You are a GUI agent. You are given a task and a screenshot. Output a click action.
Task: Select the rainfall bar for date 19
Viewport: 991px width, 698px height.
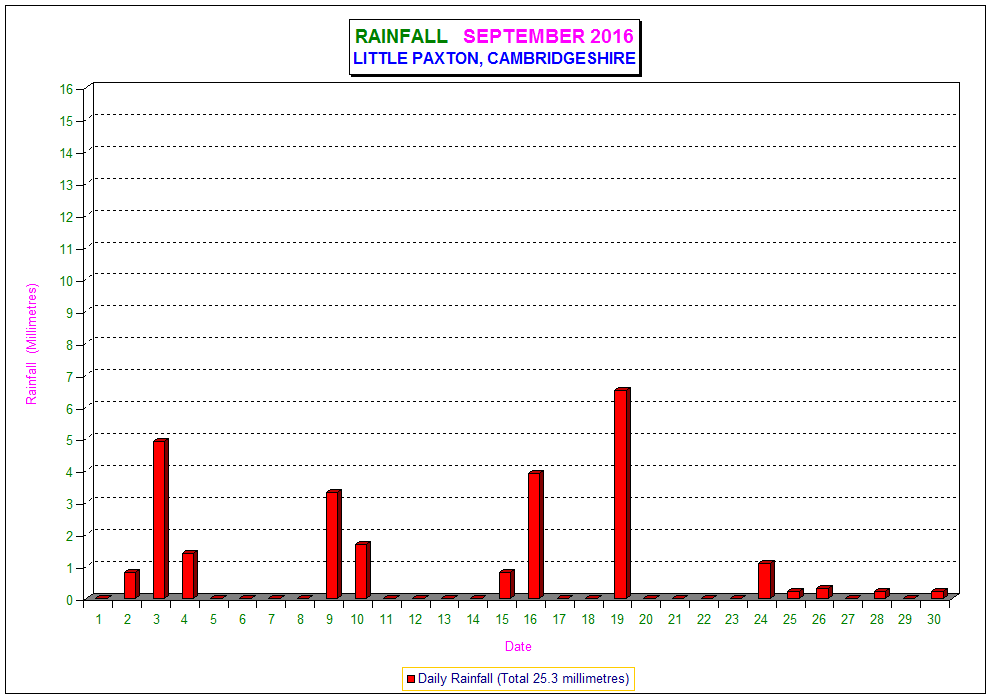click(x=623, y=493)
